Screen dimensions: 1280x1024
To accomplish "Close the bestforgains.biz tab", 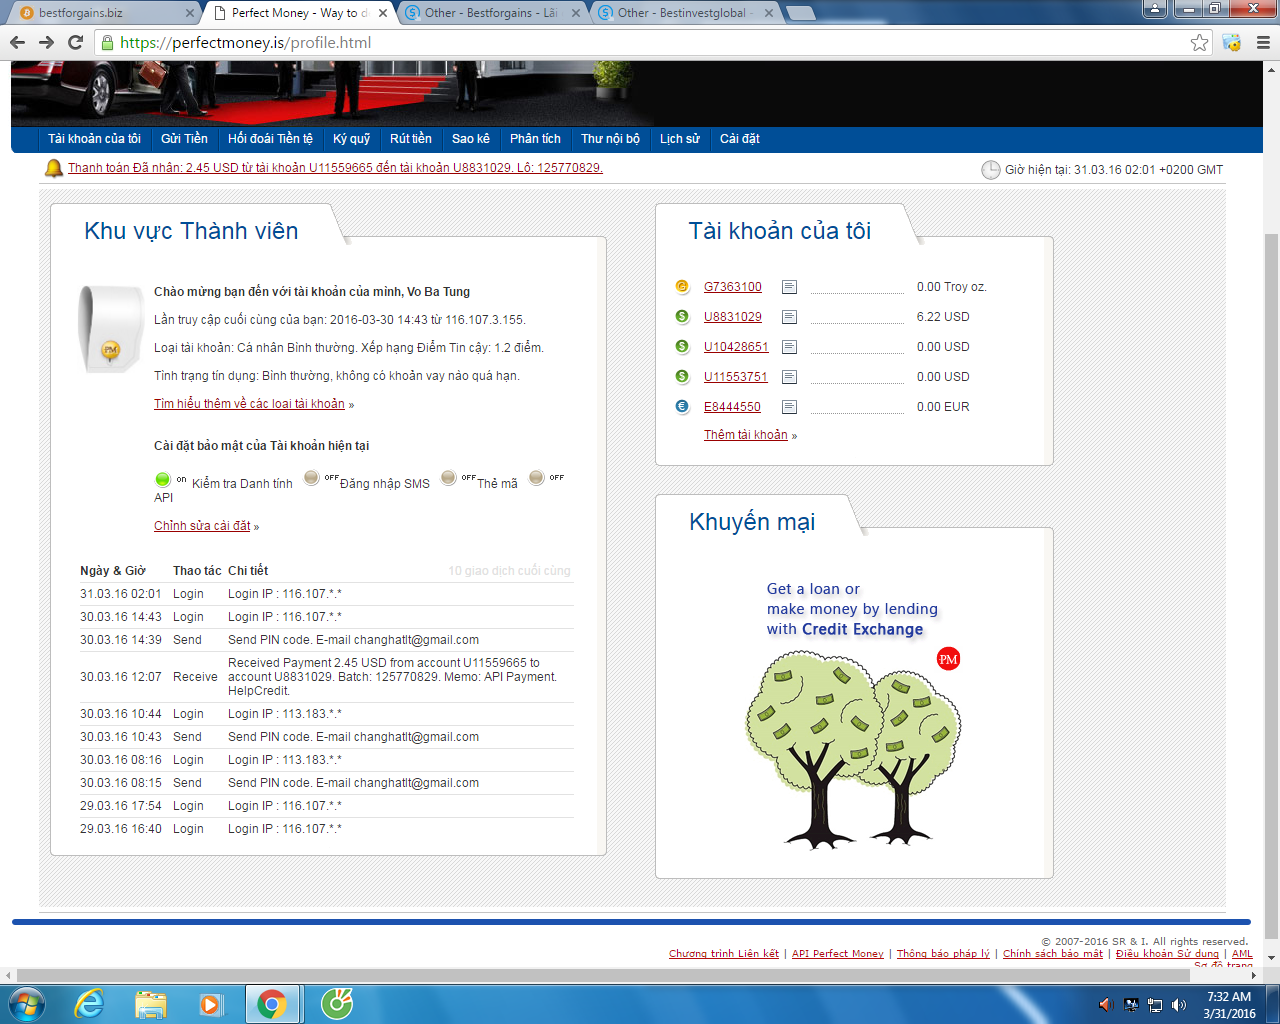I will [190, 13].
